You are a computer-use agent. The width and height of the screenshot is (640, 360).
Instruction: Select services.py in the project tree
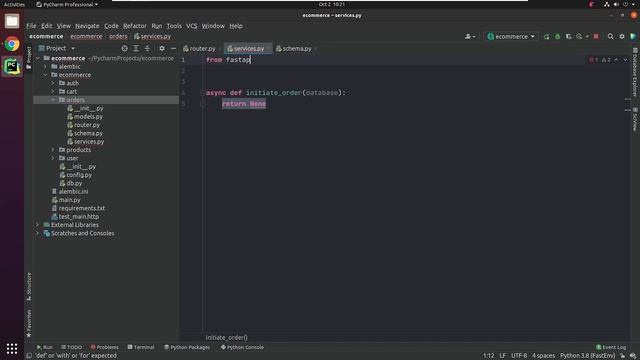tap(89, 142)
